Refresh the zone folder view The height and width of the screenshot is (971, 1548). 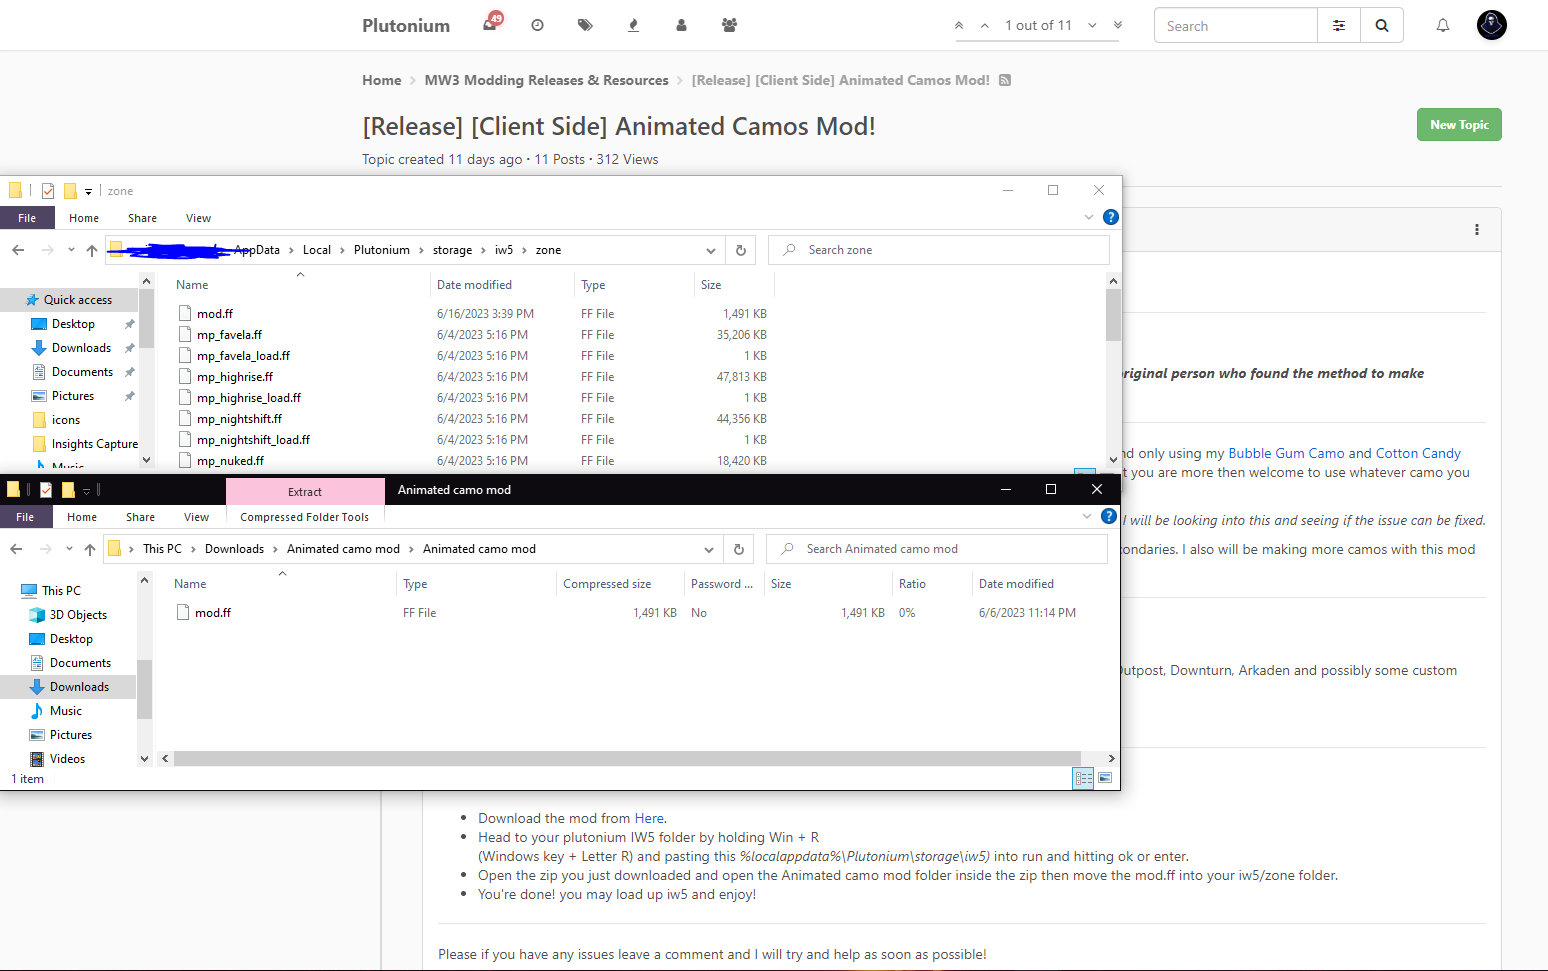tap(741, 250)
